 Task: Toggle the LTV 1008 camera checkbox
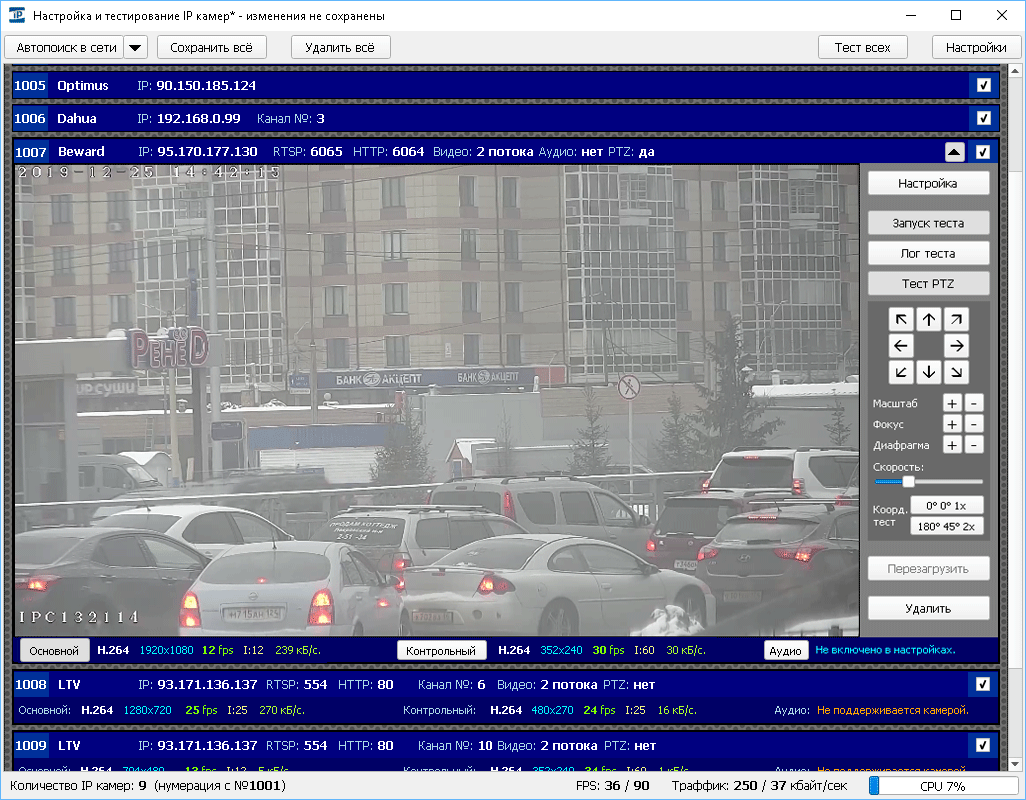pos(983,684)
